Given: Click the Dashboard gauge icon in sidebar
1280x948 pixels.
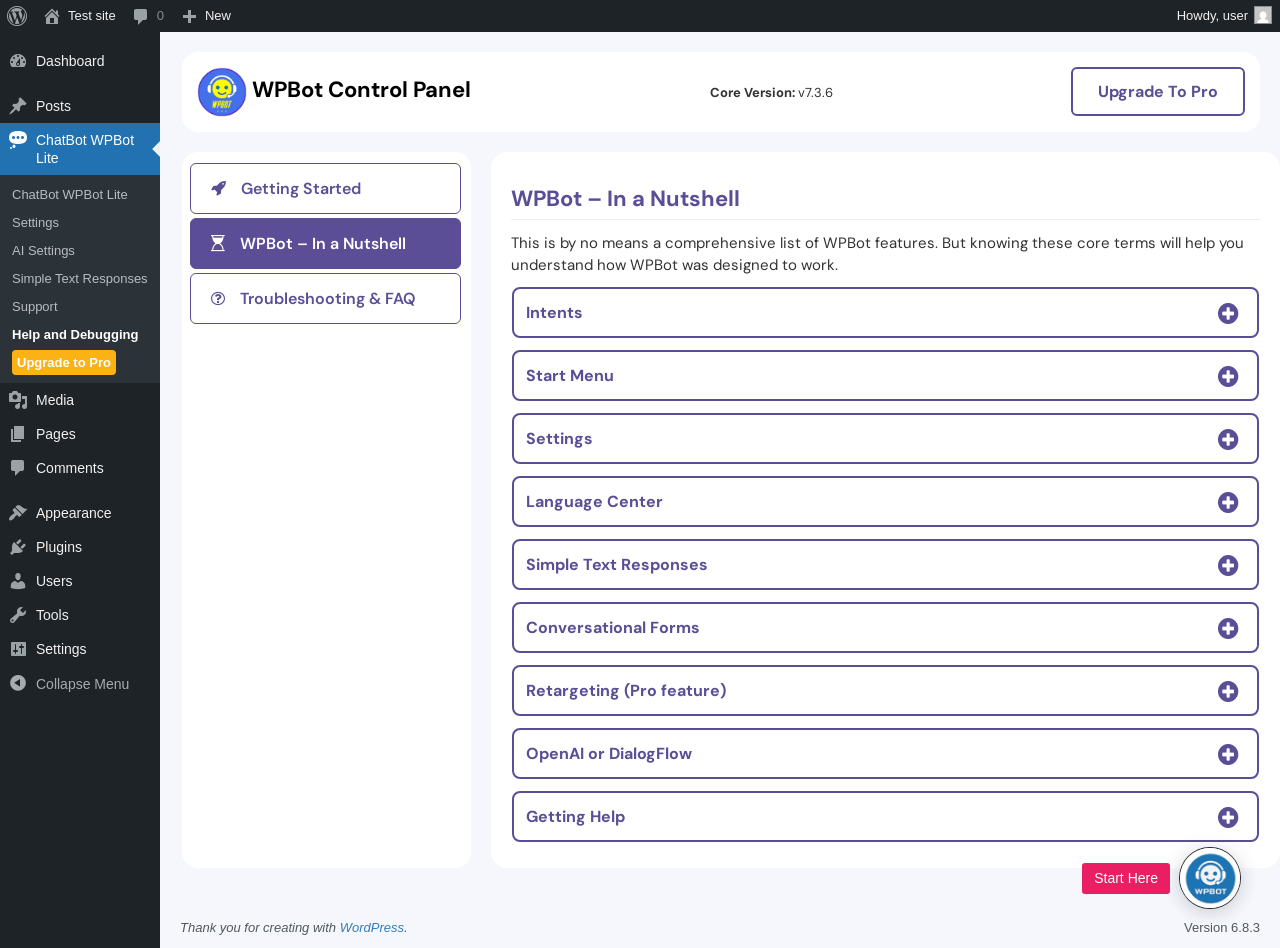Looking at the screenshot, I should click(x=18, y=61).
